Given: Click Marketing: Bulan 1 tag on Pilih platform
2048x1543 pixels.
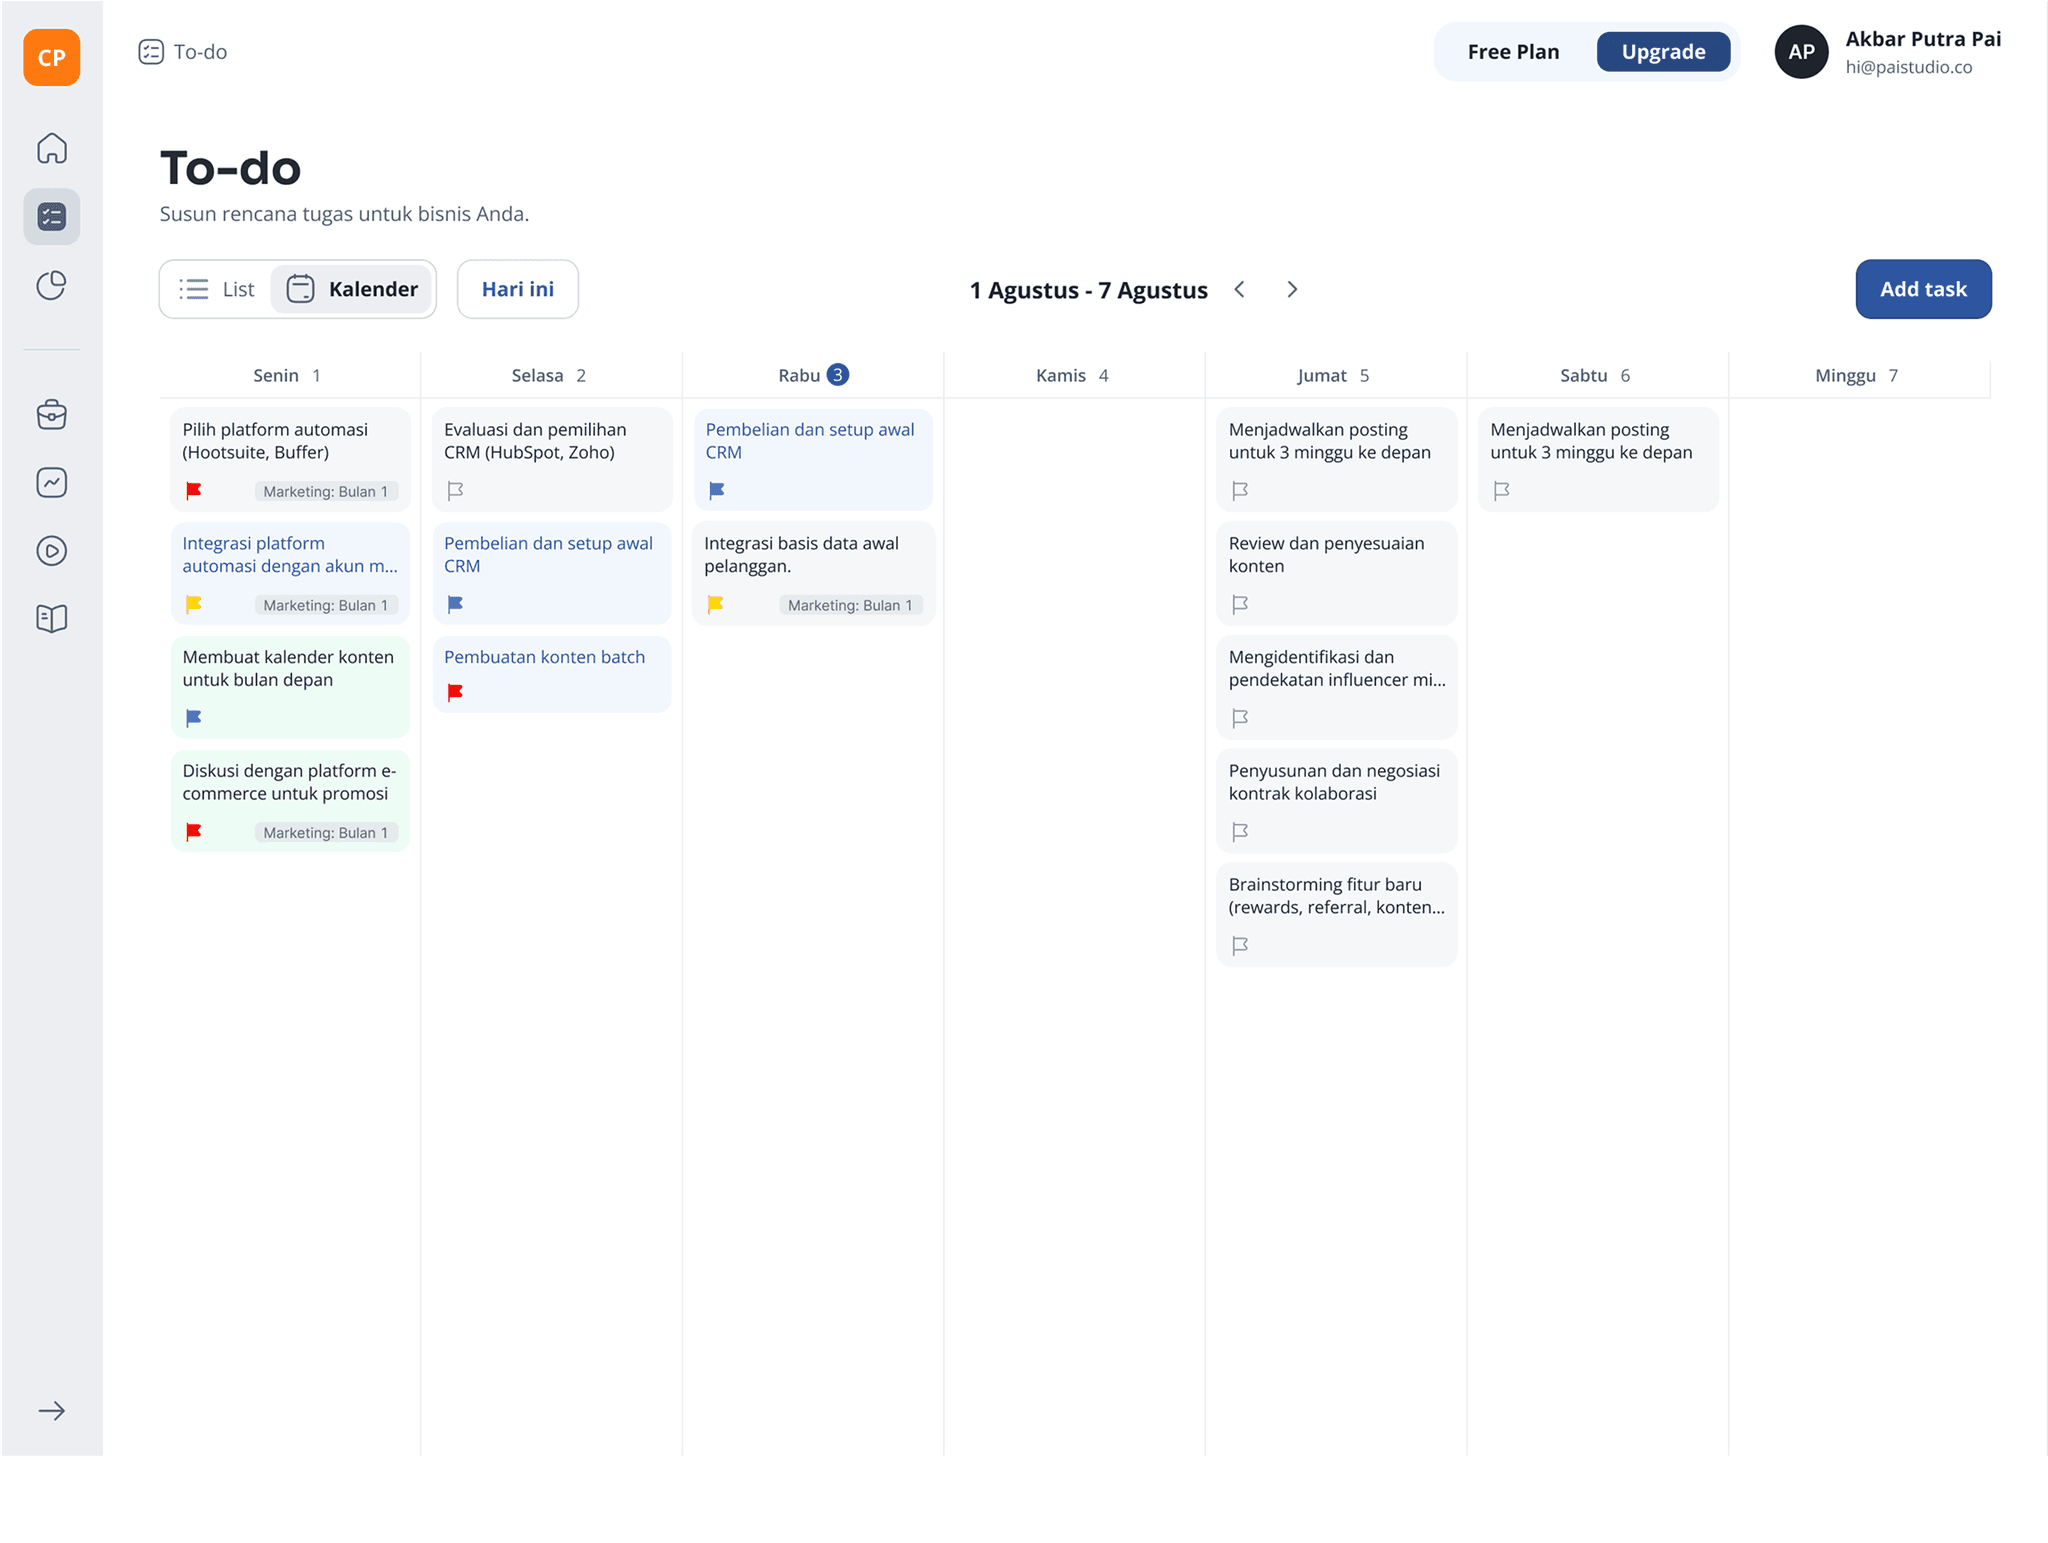Looking at the screenshot, I should click(326, 491).
